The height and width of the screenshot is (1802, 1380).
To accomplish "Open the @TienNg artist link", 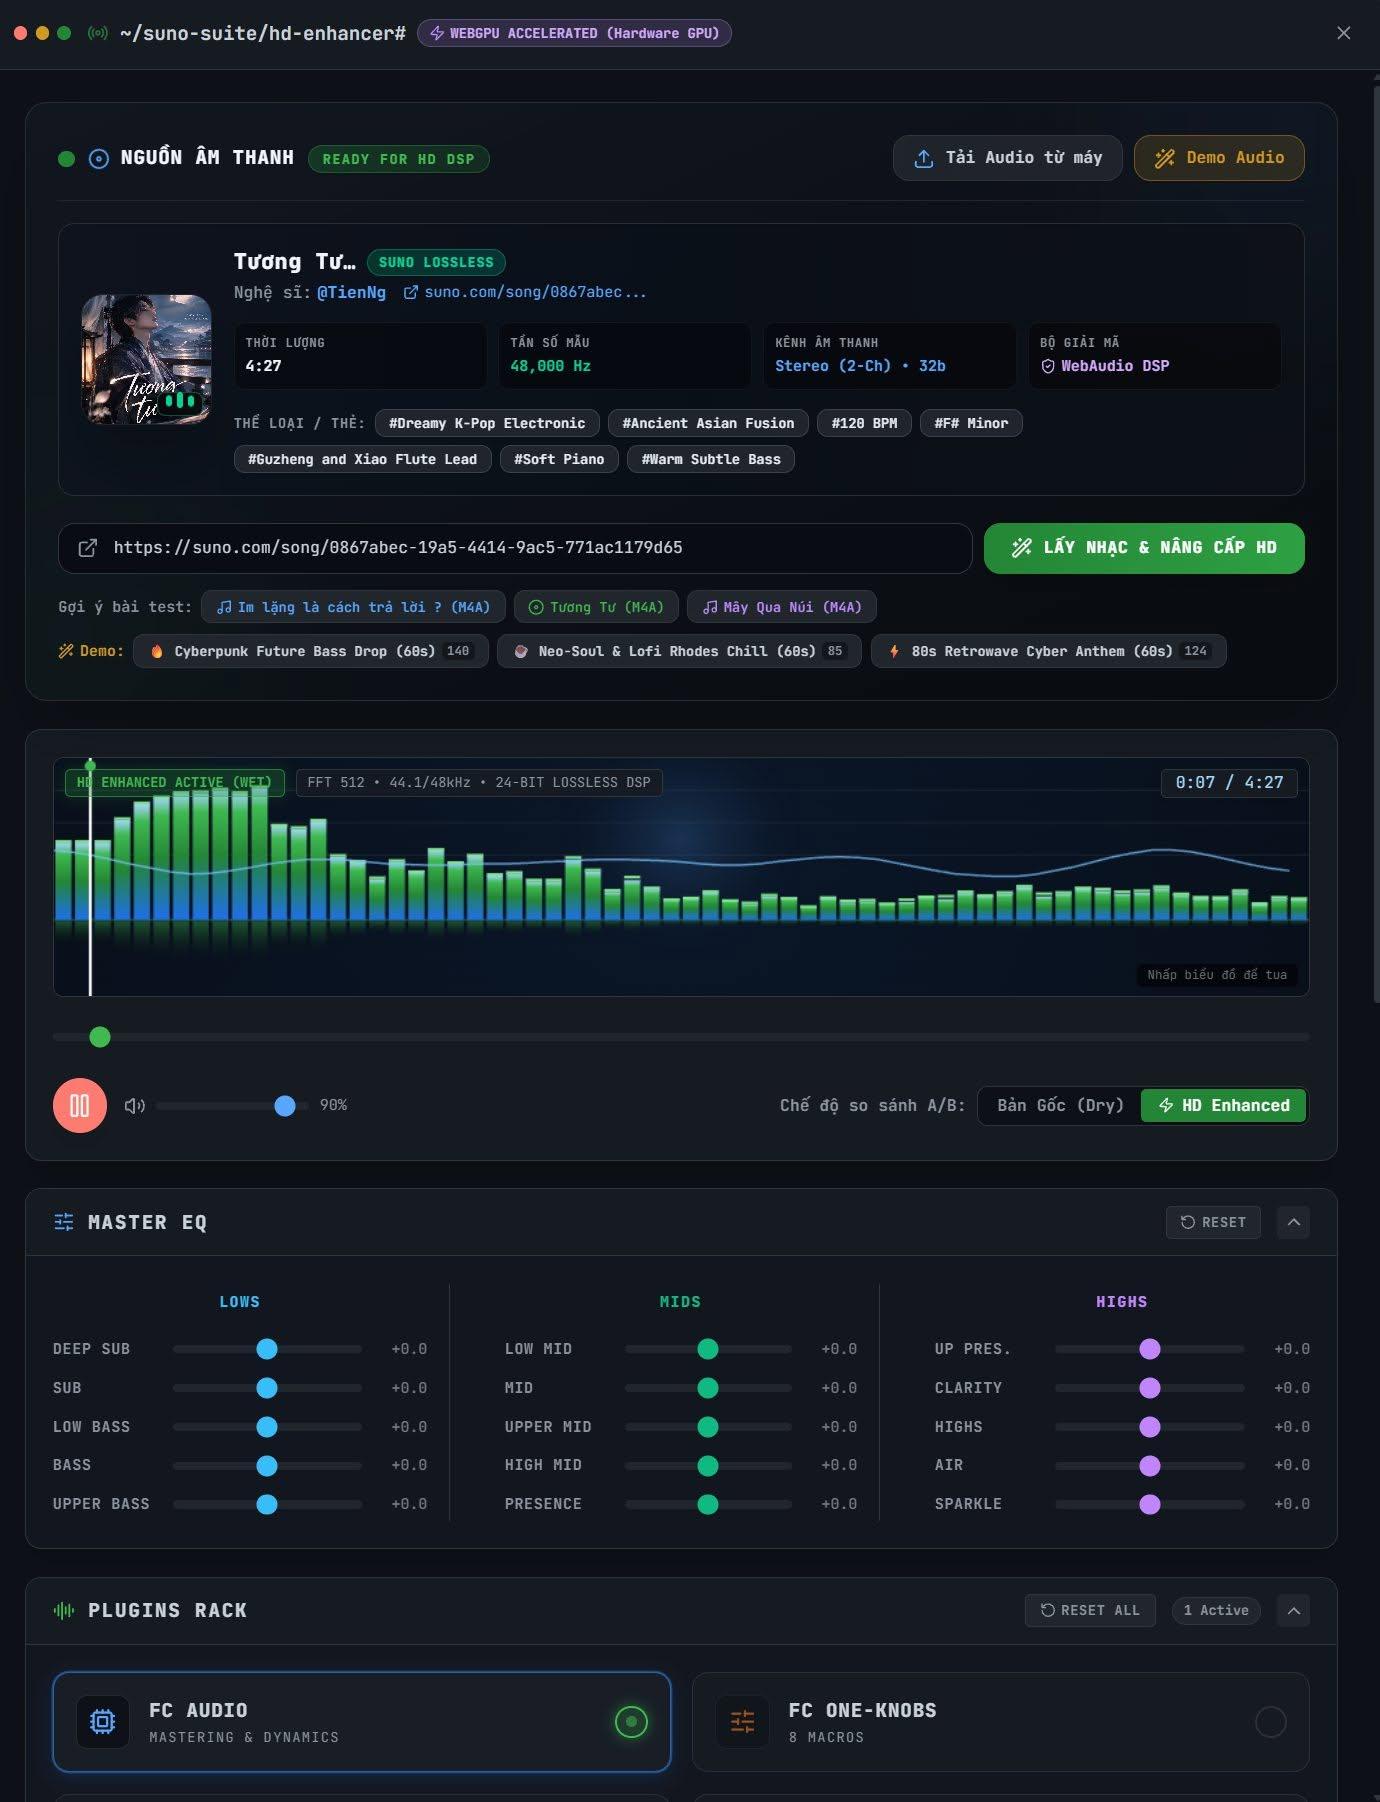I will (x=351, y=292).
